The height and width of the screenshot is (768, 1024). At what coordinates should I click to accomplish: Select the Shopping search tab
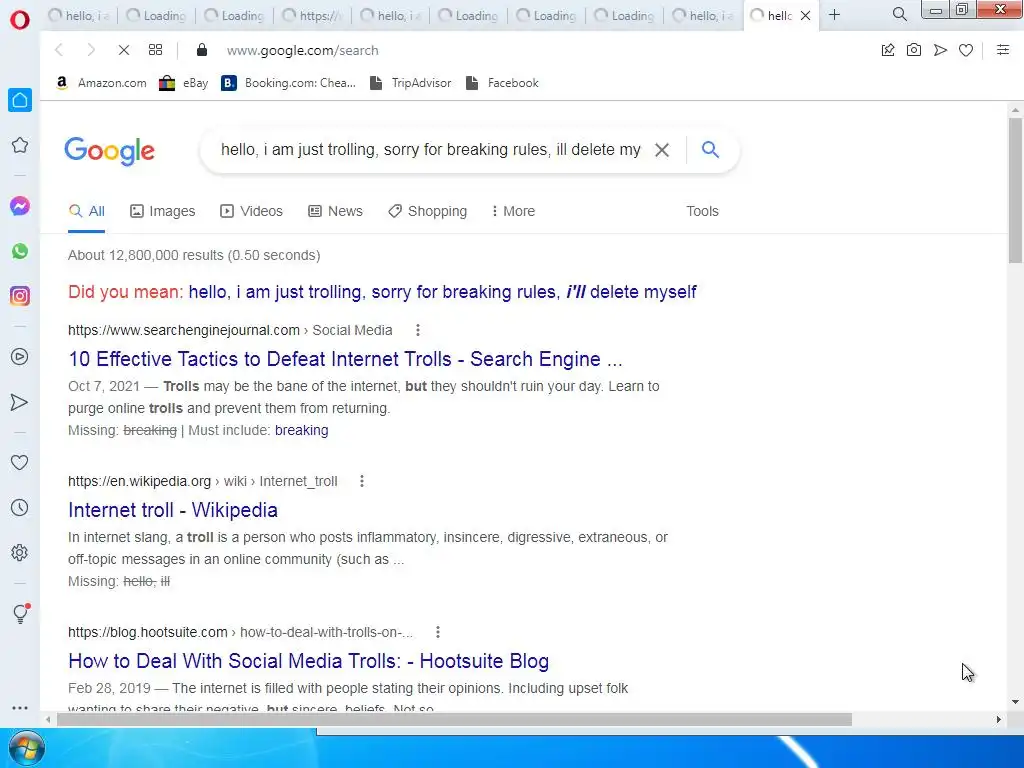428,211
